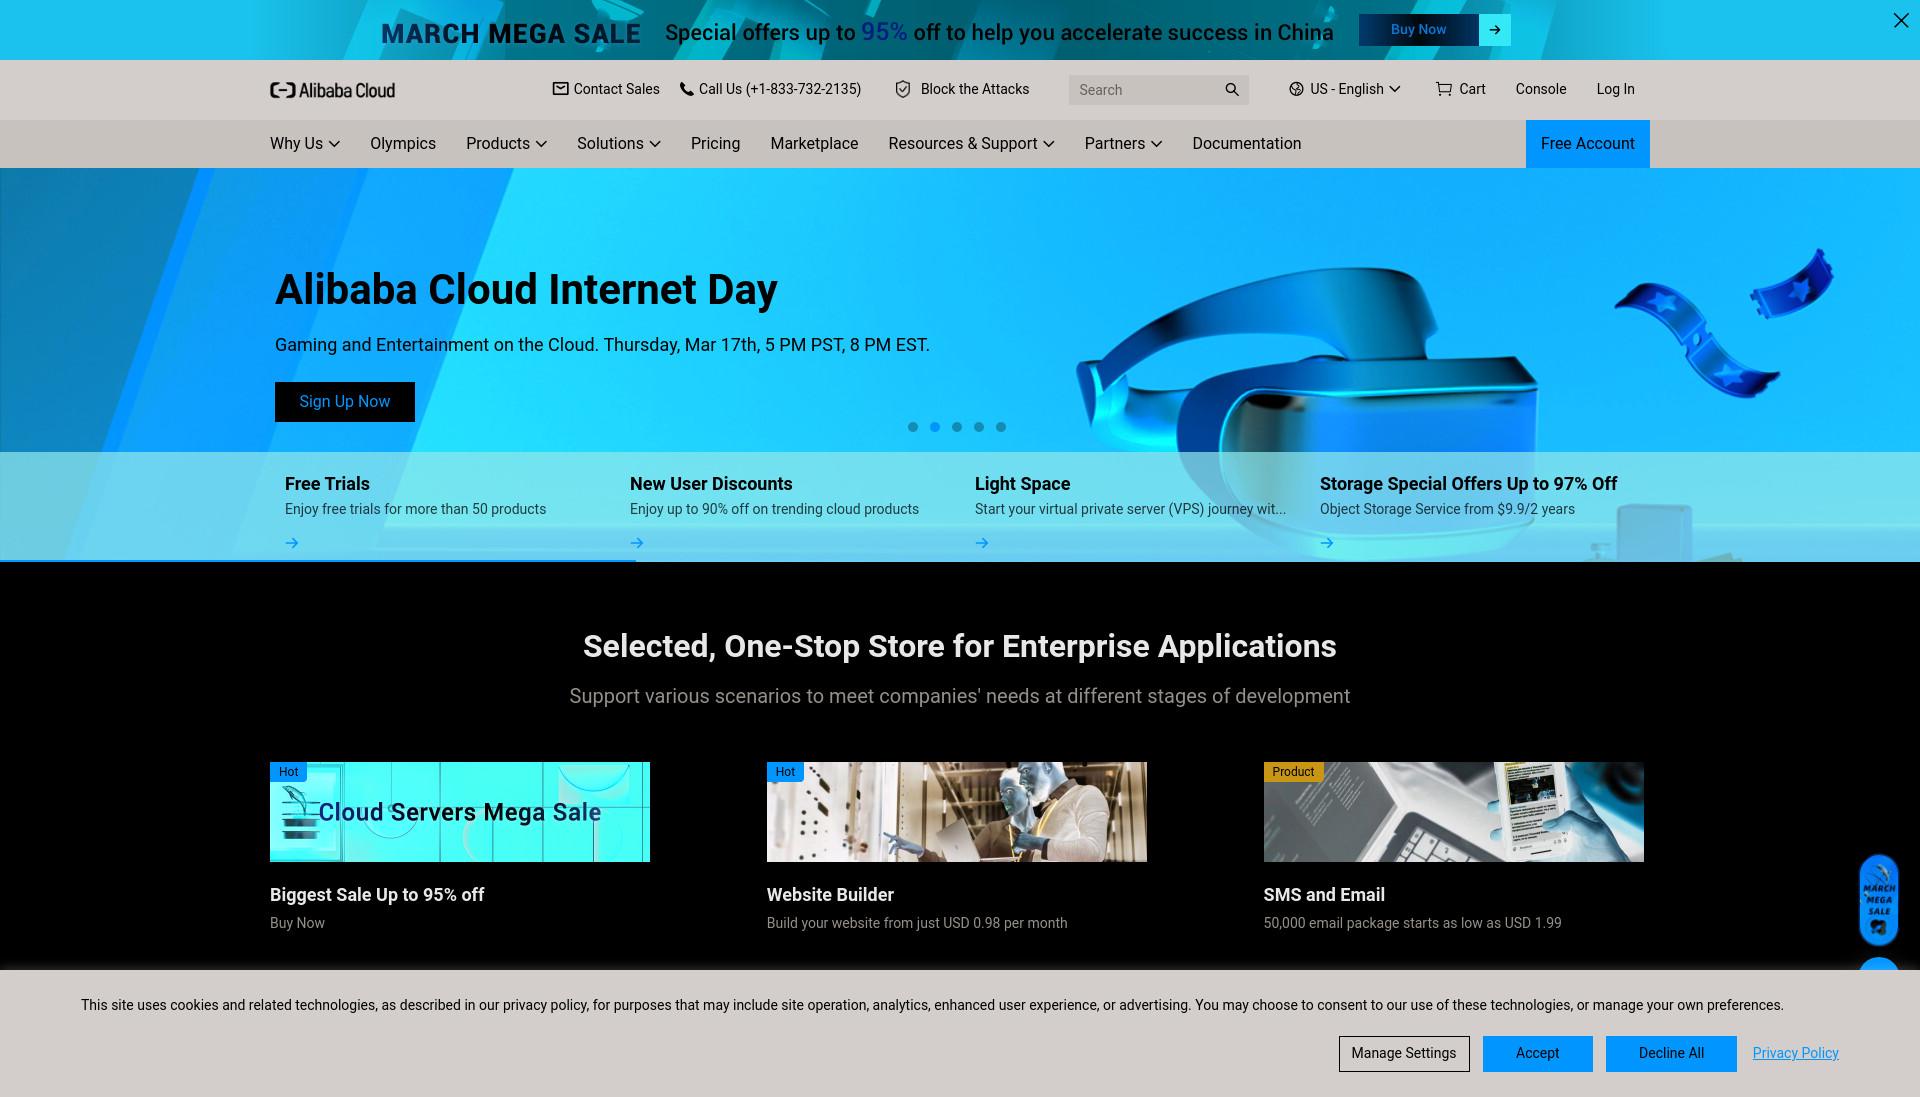Image resolution: width=1920 pixels, height=1097 pixels.
Task: Open the Privacy Policy link
Action: [x=1795, y=1053]
